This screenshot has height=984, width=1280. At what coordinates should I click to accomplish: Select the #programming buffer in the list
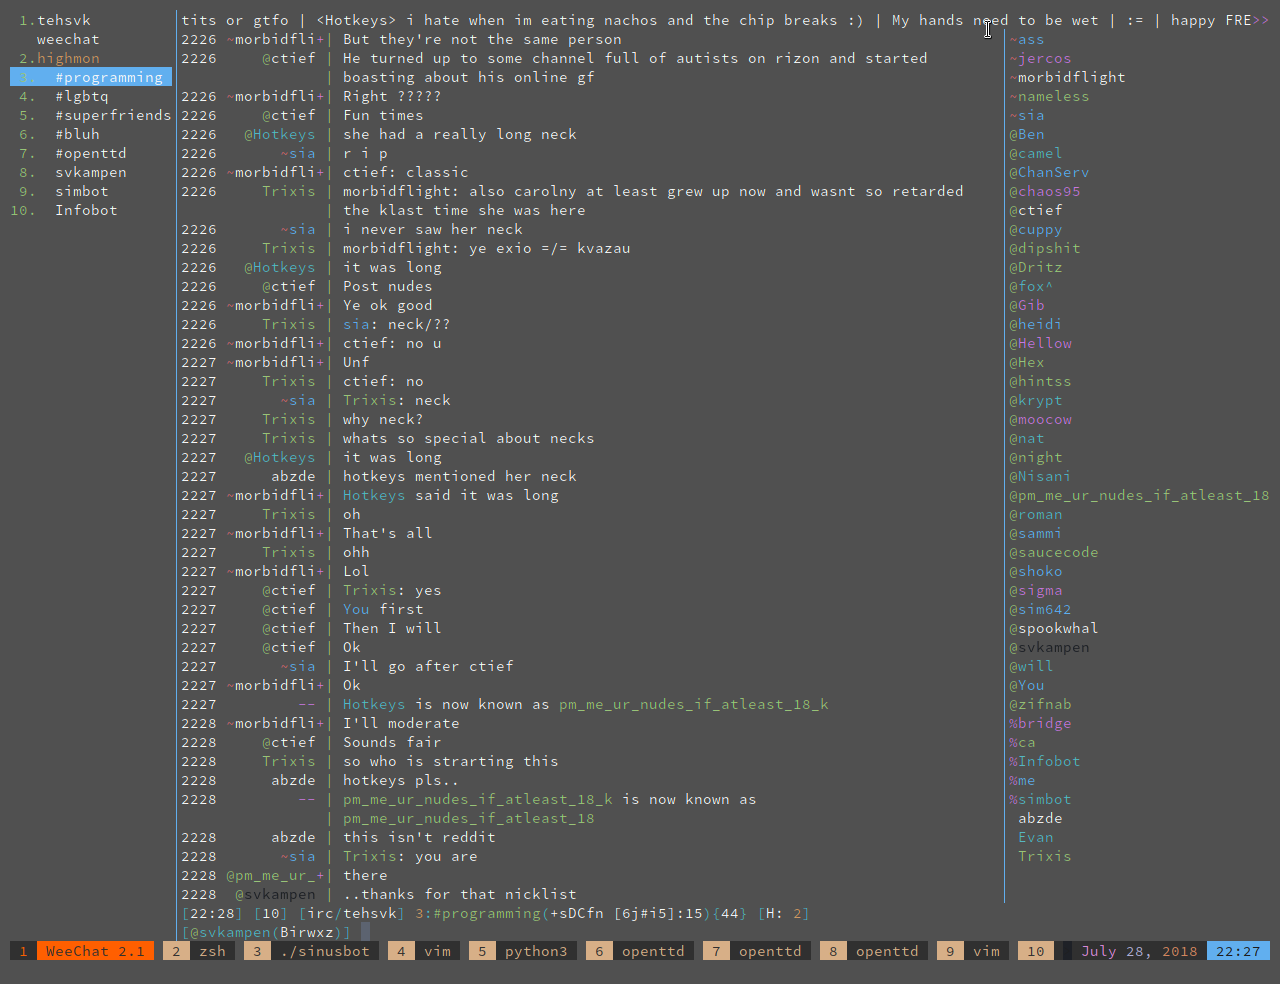(x=108, y=77)
